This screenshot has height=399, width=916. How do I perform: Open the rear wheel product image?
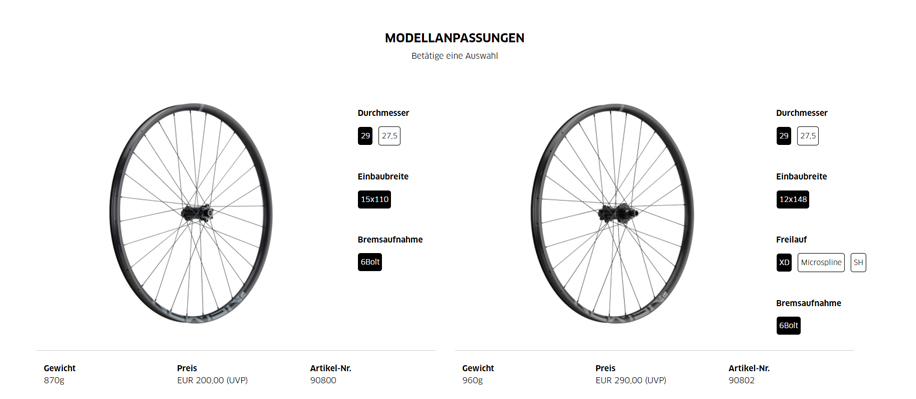pyautogui.click(x=612, y=214)
